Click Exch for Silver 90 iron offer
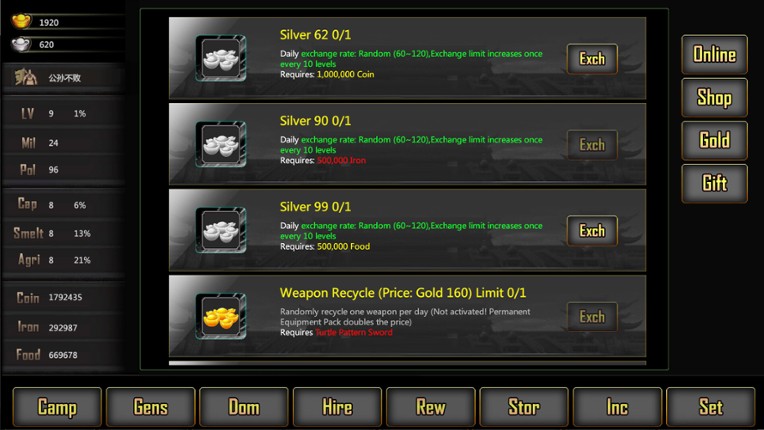The height and width of the screenshot is (430, 764). coord(592,145)
